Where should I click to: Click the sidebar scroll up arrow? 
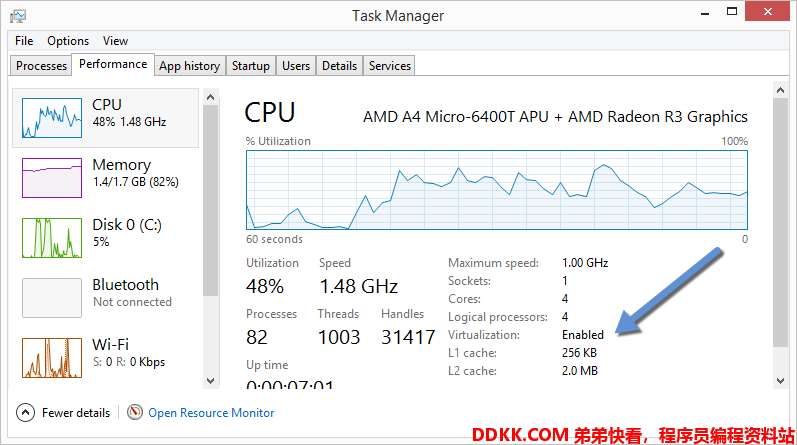211,97
